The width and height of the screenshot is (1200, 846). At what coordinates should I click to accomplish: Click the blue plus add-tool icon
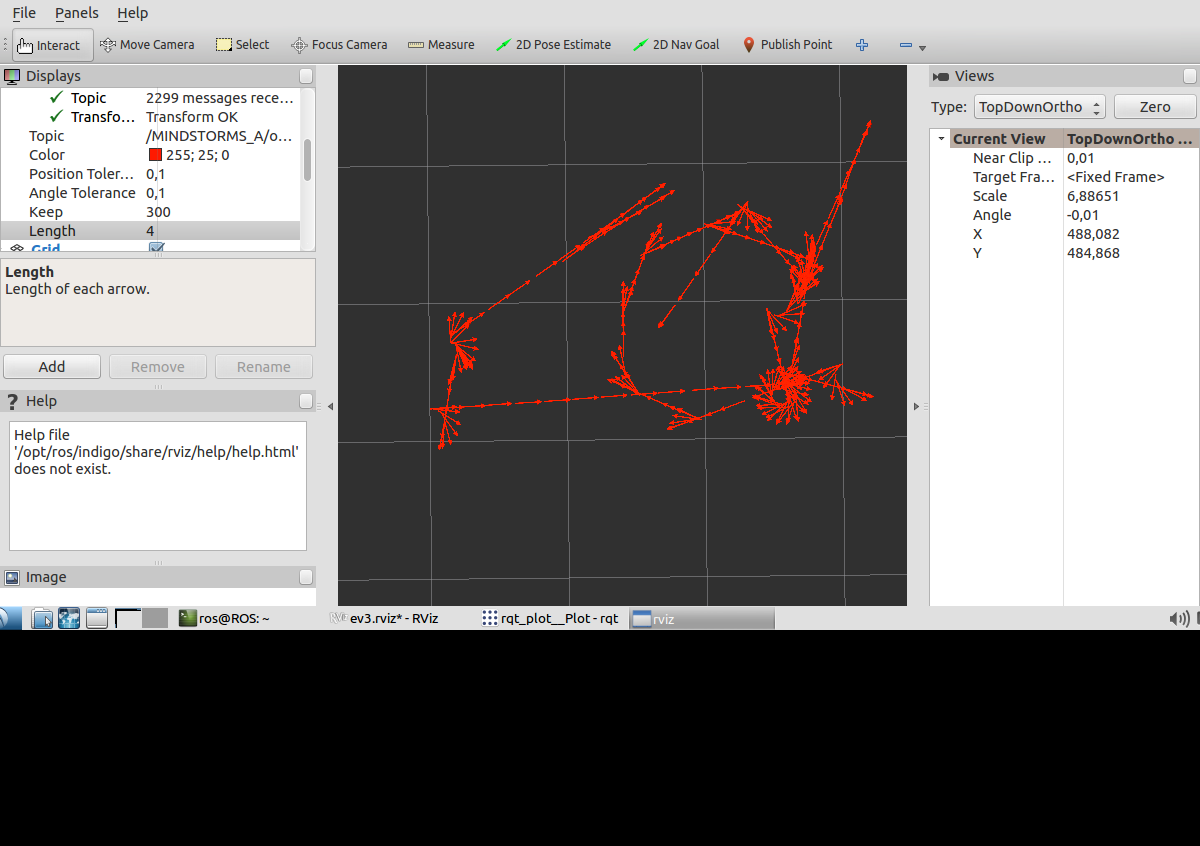pyautogui.click(x=862, y=45)
